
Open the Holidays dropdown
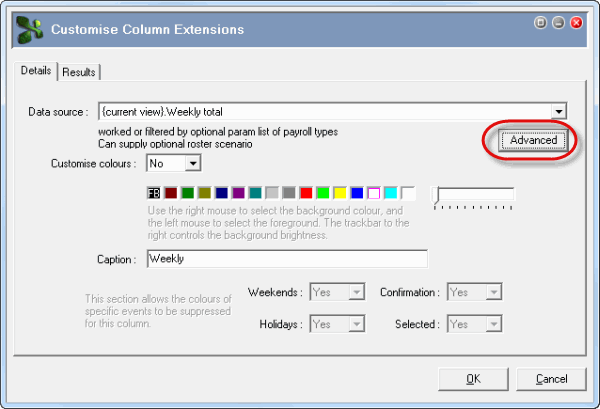tap(356, 324)
